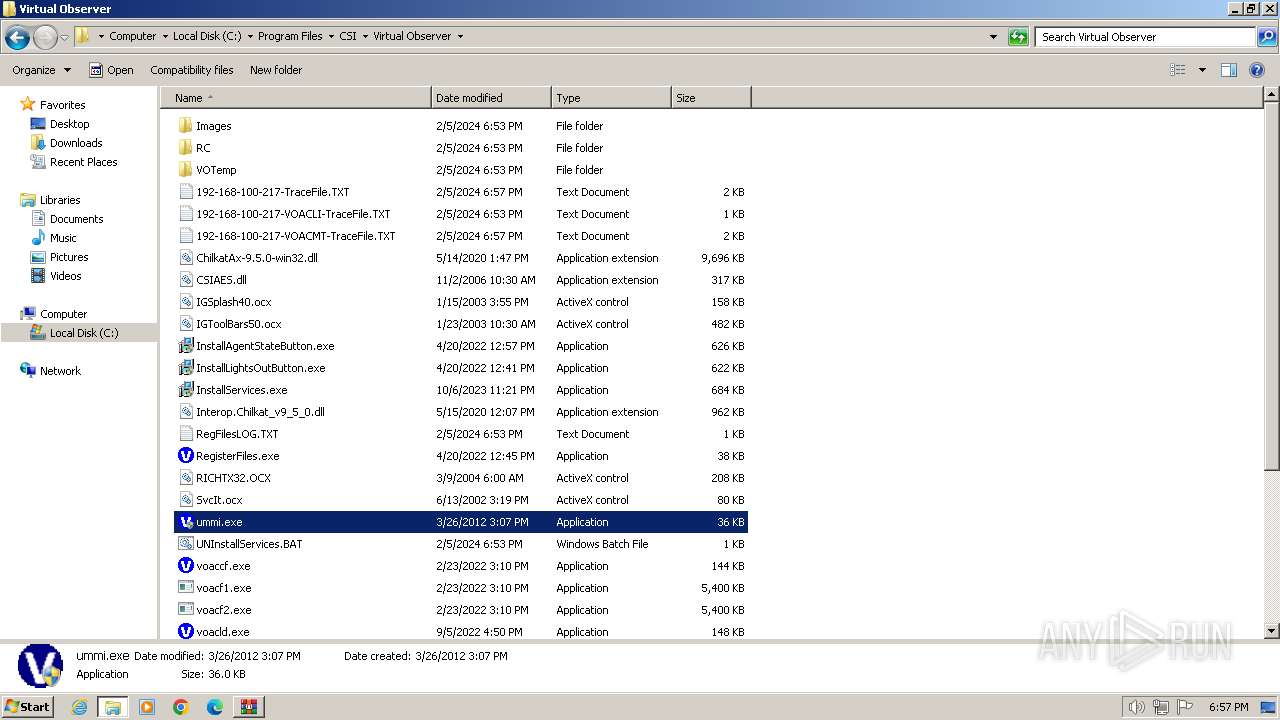The height and width of the screenshot is (720, 1280).
Task: Click the Forward navigation arrow
Action: tap(45, 37)
